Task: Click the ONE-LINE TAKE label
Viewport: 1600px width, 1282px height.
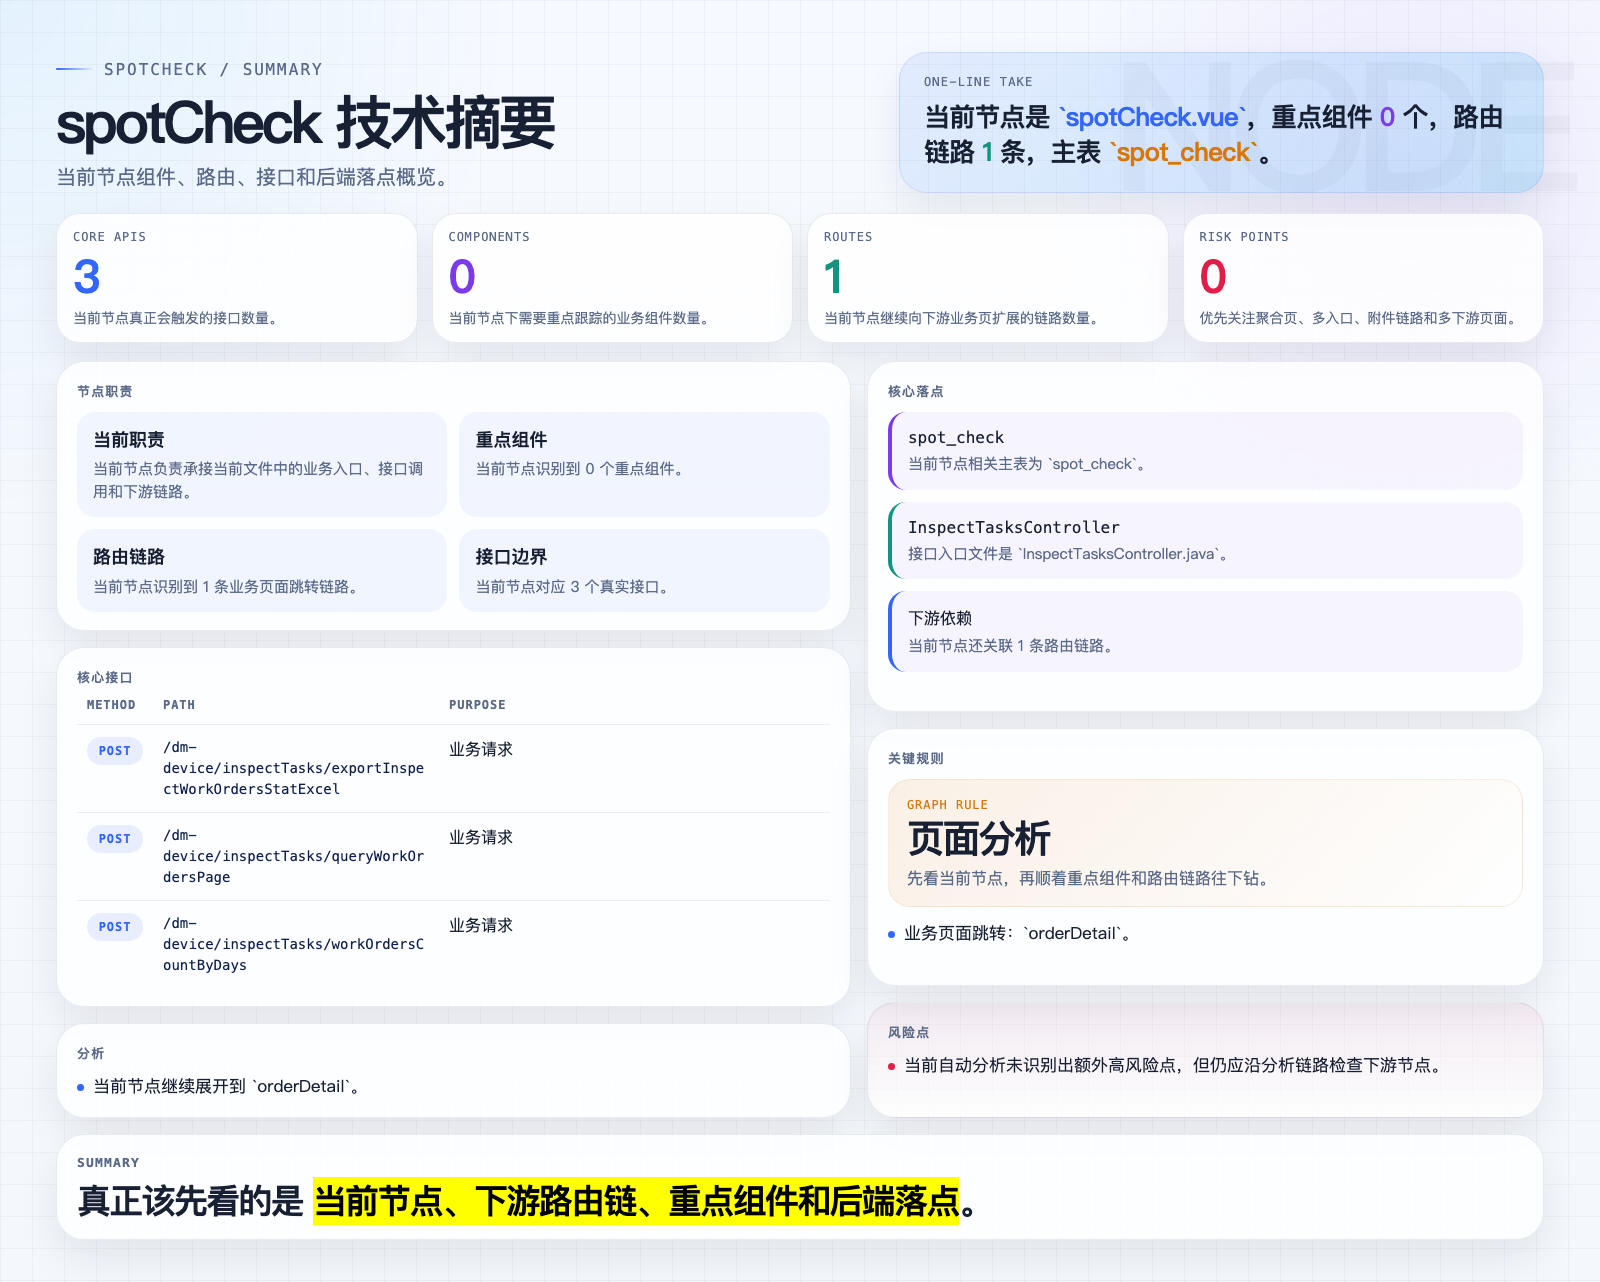Action: tap(978, 82)
